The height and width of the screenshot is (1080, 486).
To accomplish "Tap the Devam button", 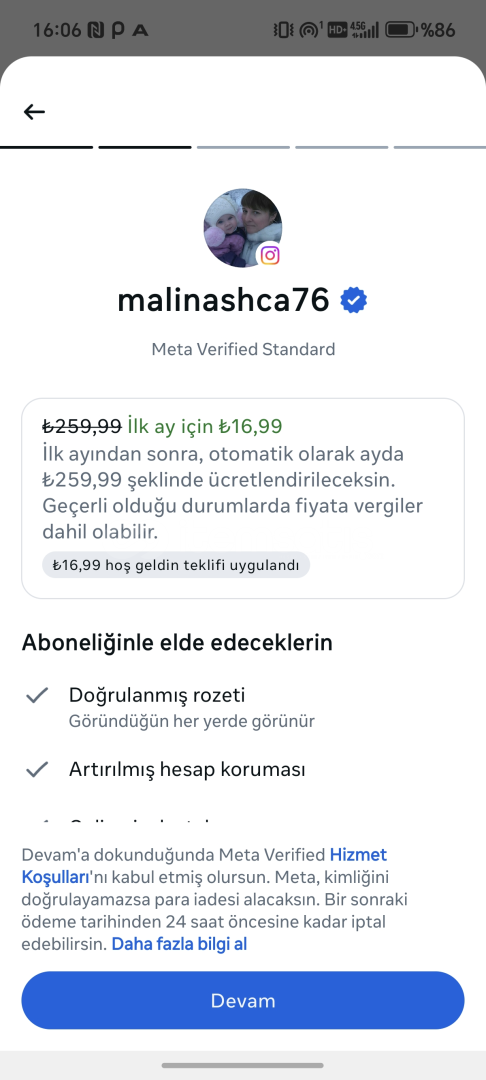I will pos(243,1000).
